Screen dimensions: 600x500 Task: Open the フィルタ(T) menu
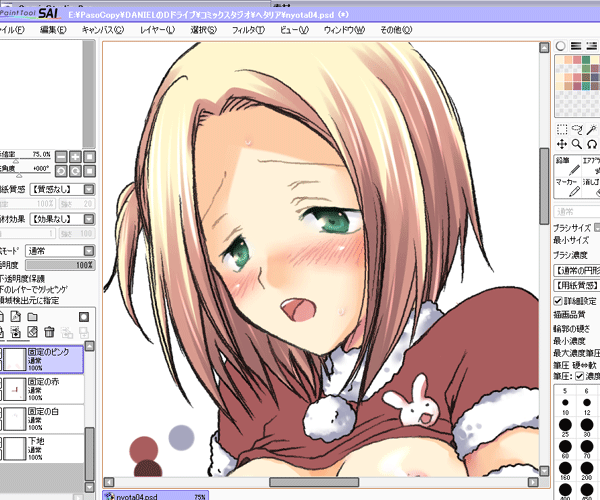248,30
